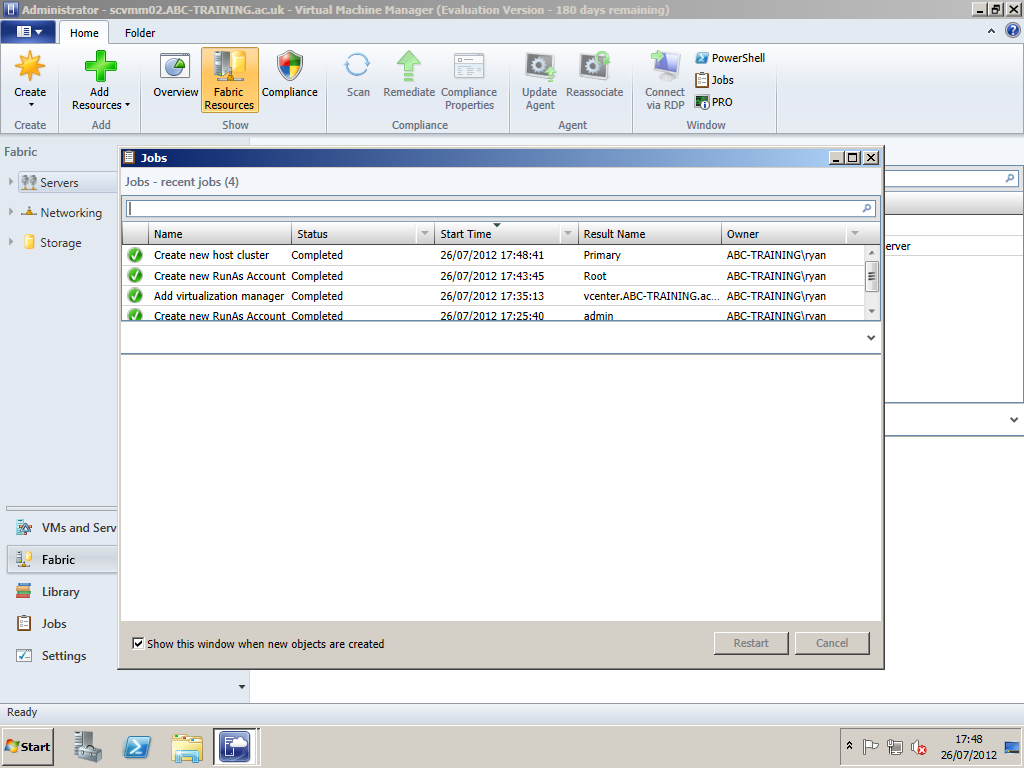
Task: Click the Restart button
Action: pyautogui.click(x=751, y=643)
